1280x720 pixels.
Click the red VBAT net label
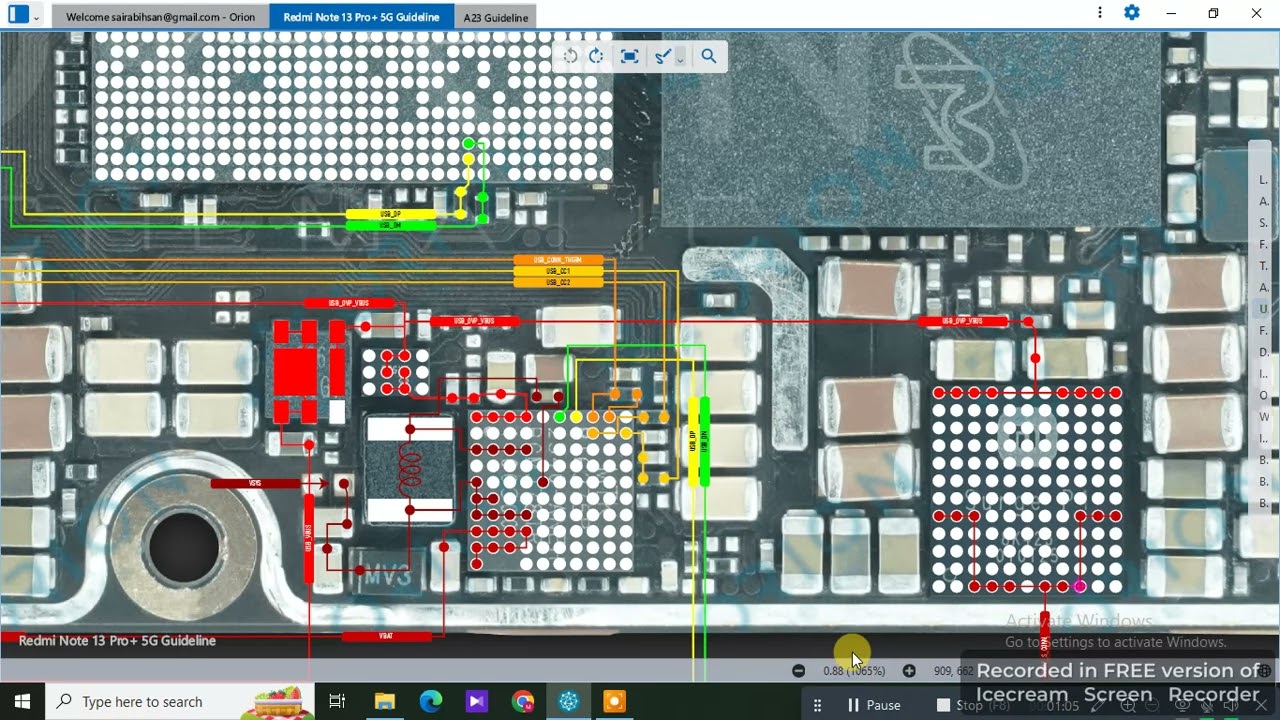387,636
